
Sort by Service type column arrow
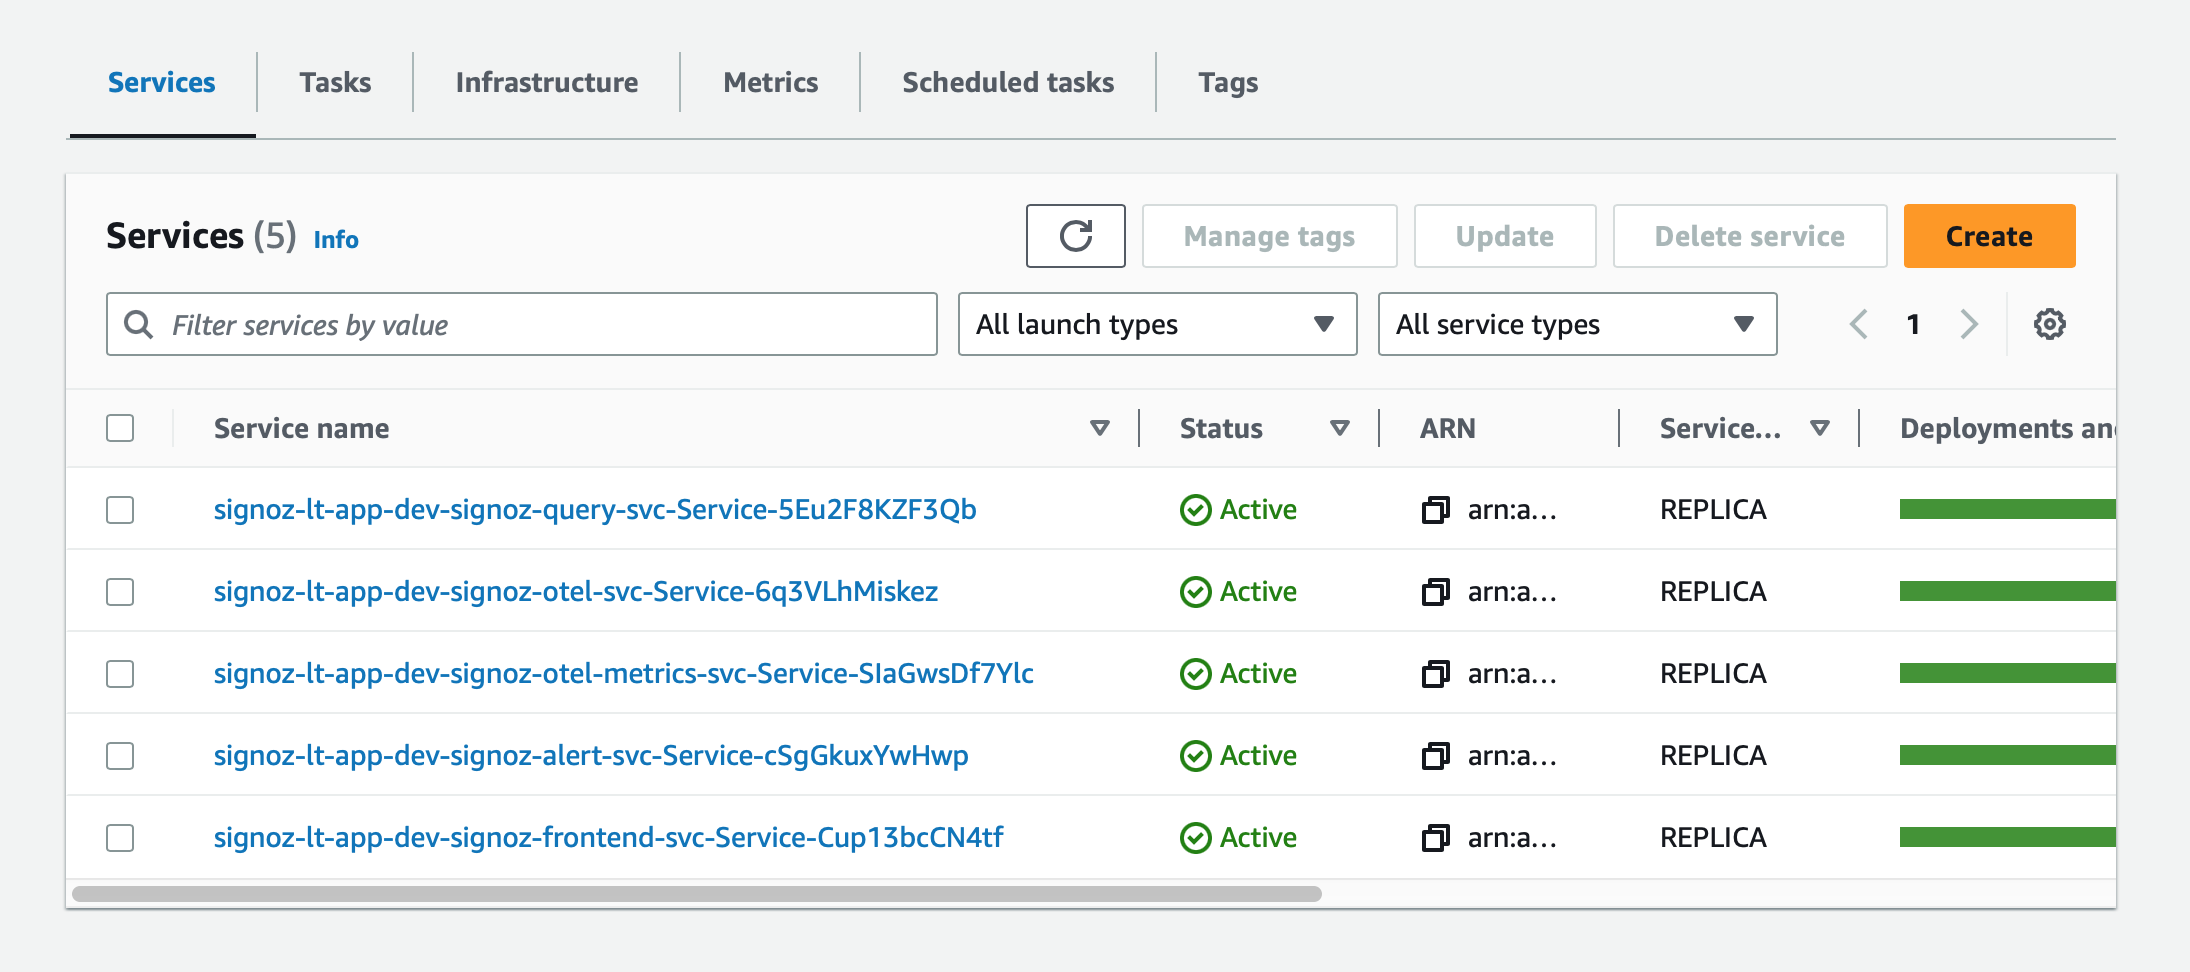click(1819, 428)
